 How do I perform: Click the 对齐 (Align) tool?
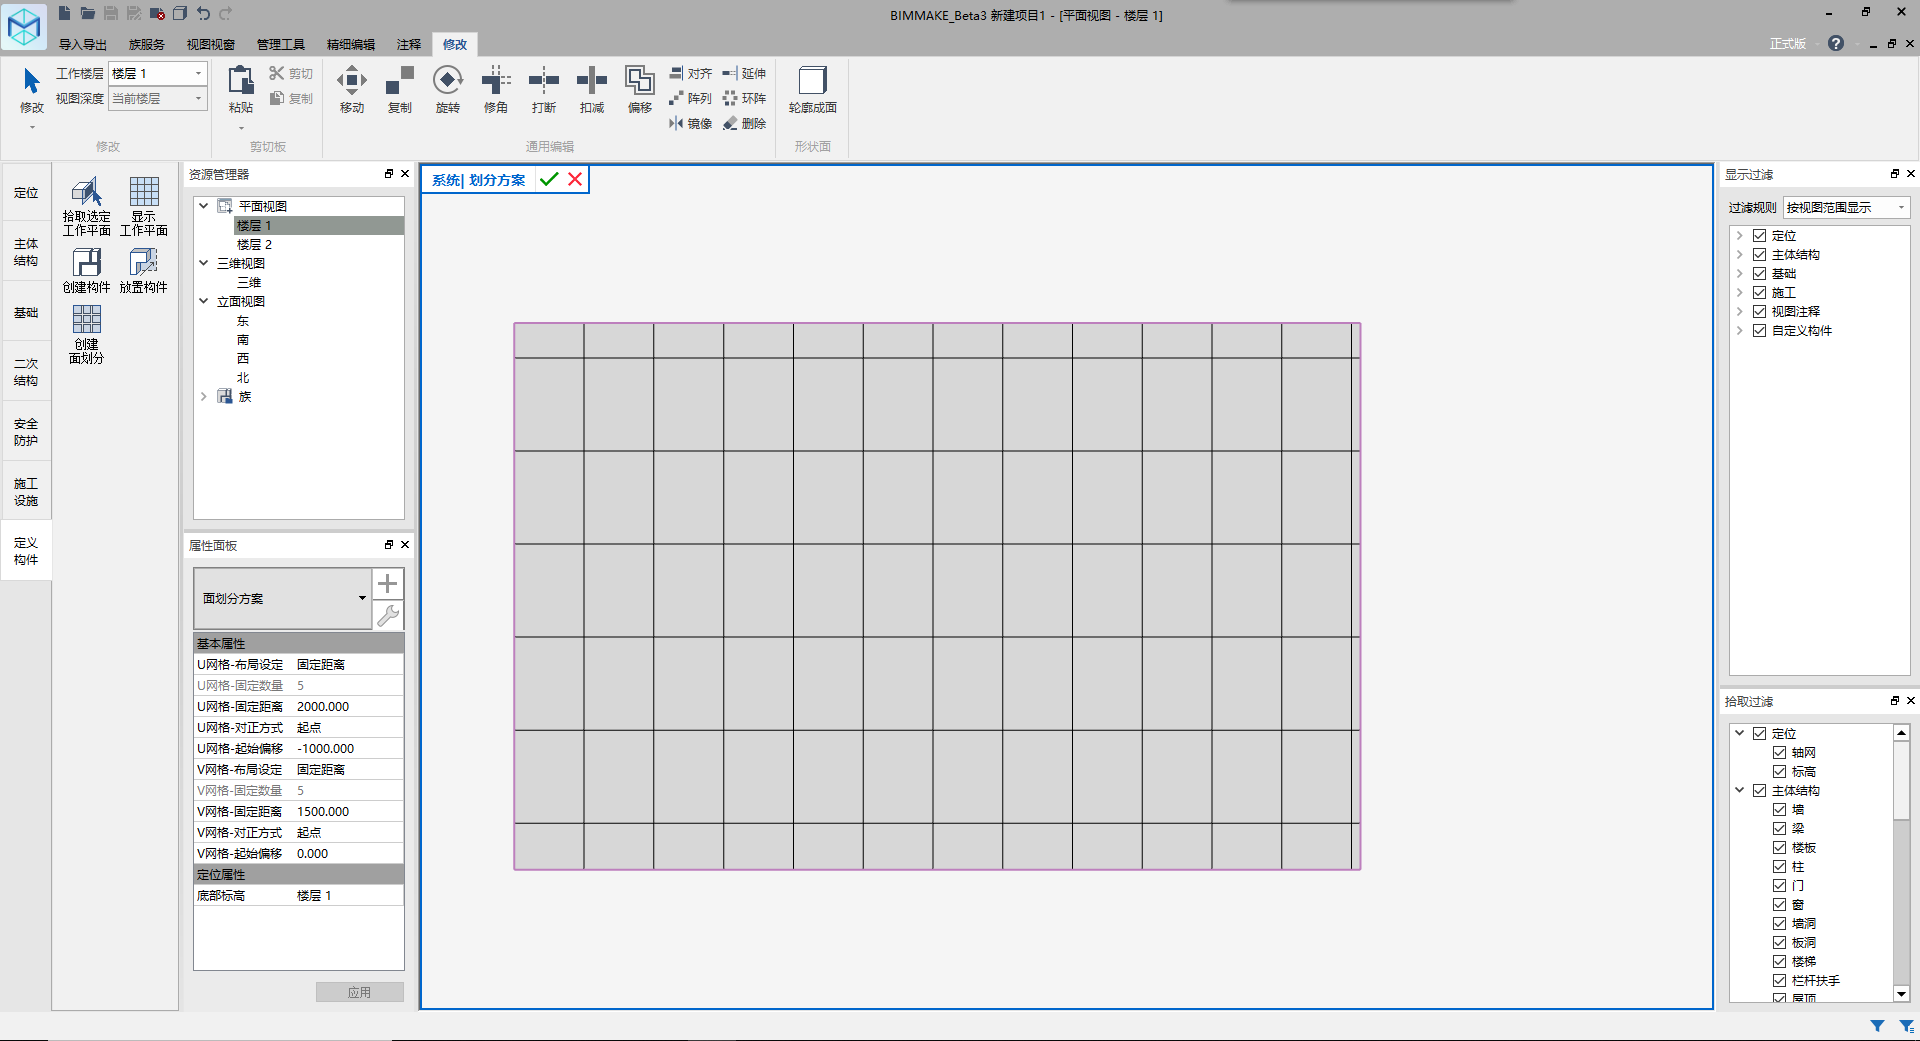[x=690, y=73]
